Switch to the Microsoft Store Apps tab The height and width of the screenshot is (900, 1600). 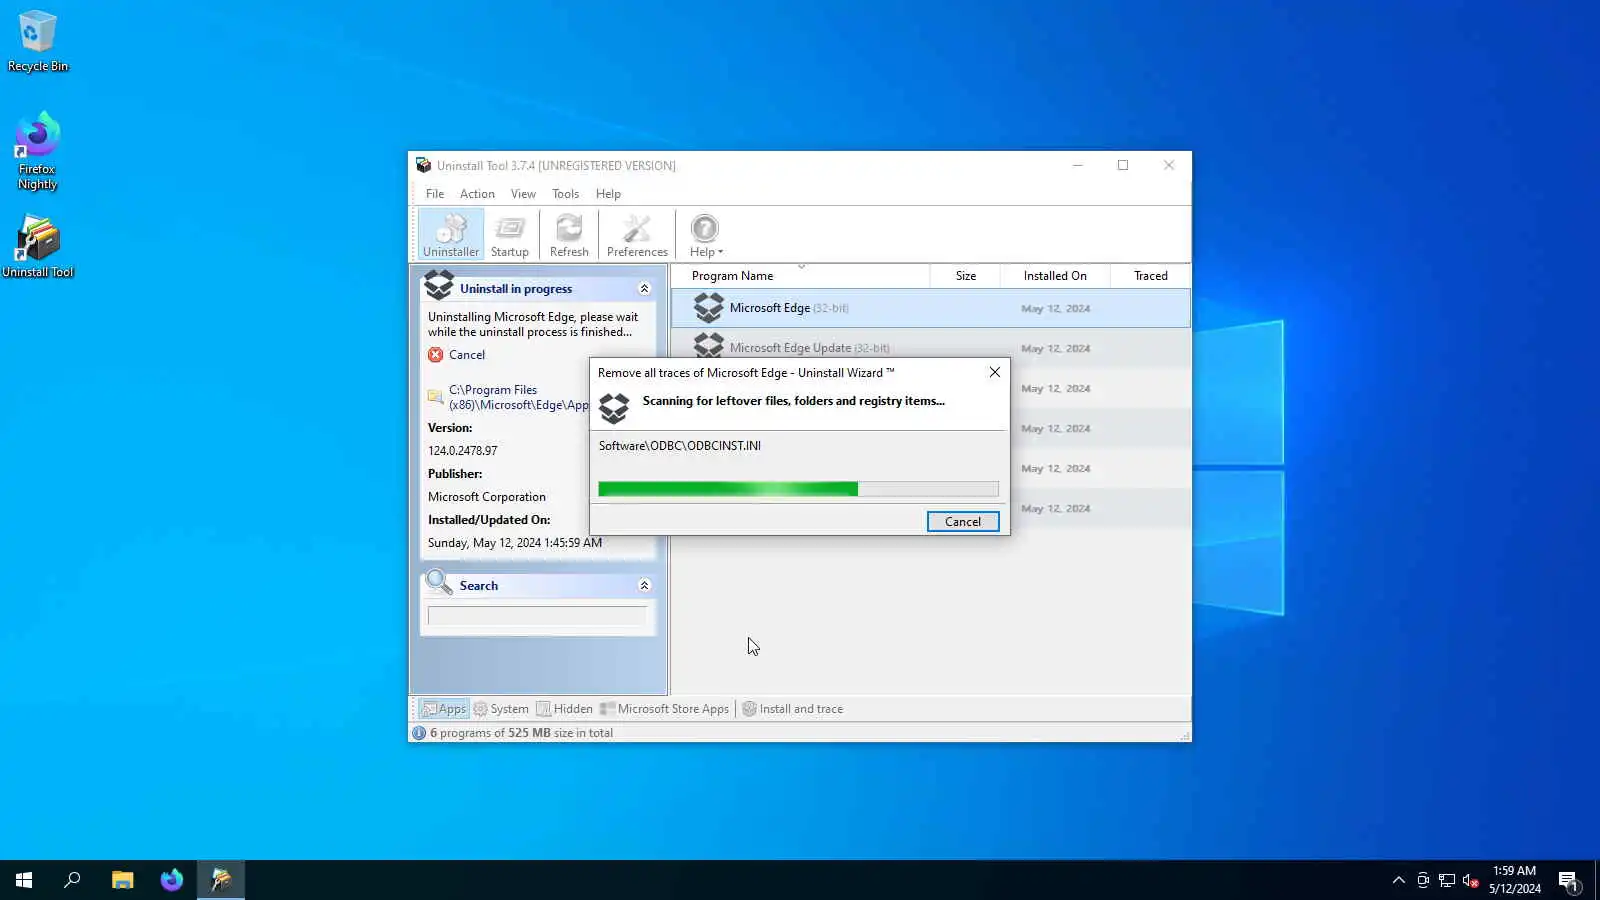click(665, 709)
